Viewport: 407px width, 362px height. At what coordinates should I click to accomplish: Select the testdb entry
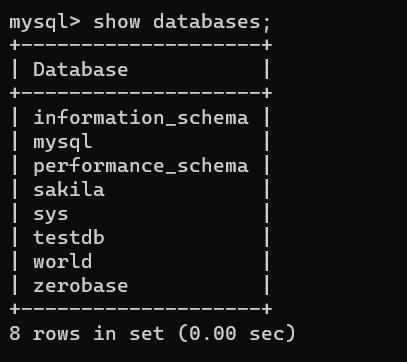coord(69,238)
